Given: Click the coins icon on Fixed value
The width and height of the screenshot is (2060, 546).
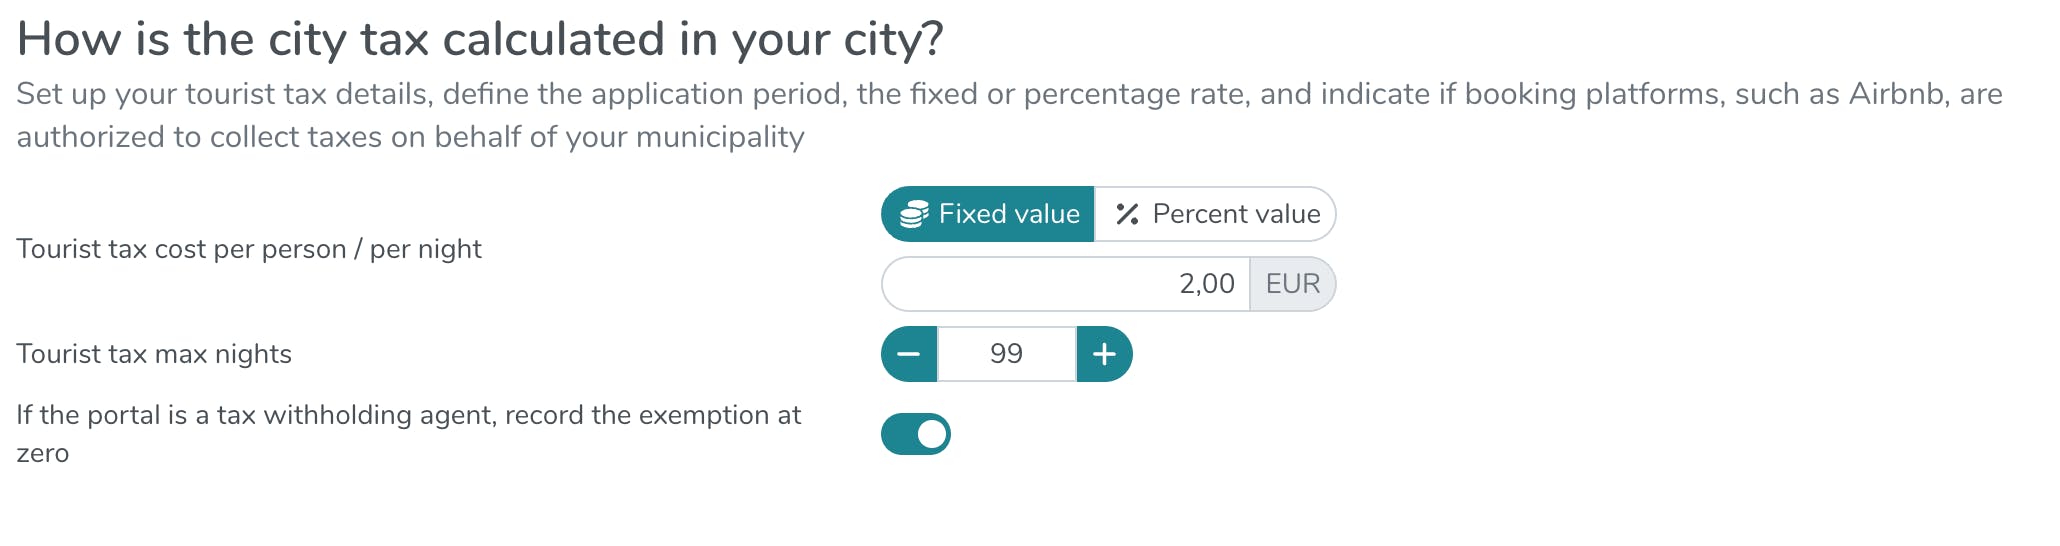Looking at the screenshot, I should pos(914,215).
